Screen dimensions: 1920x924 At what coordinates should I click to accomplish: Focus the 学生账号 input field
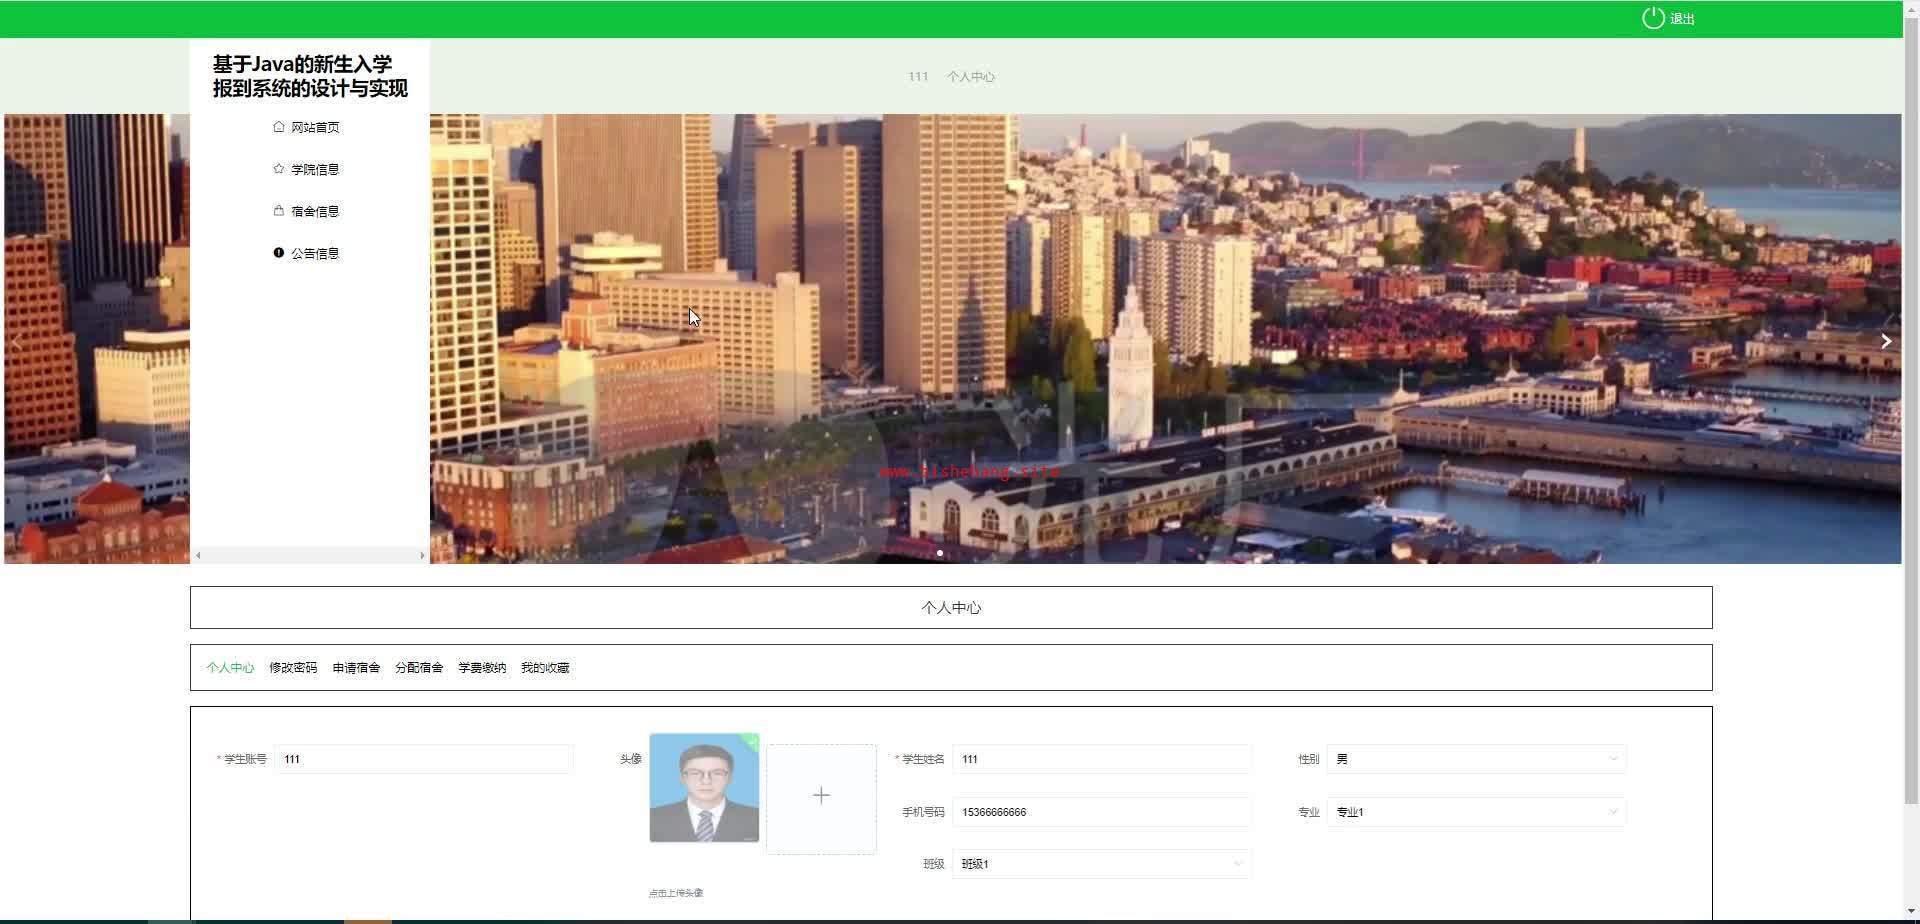point(423,759)
